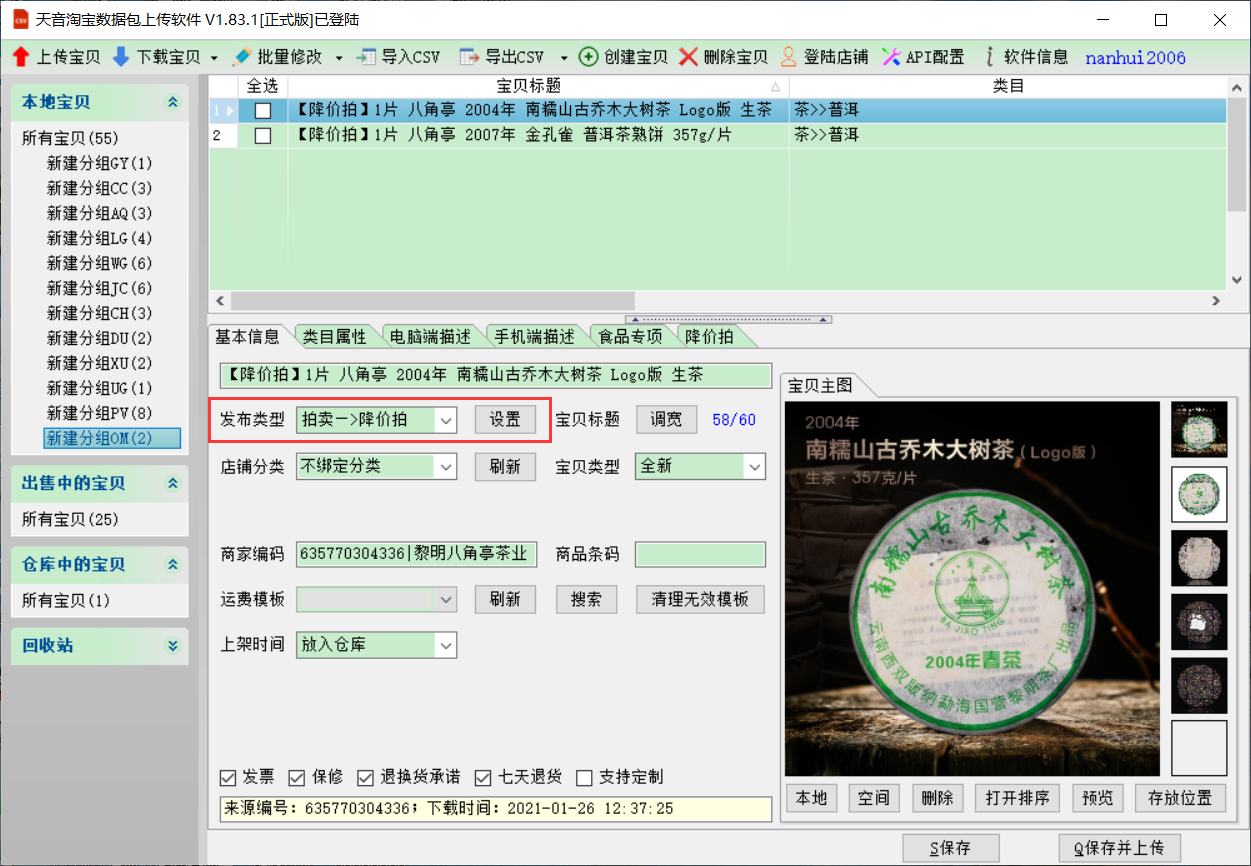Click the red X delete item icon (删除宝贝)

coord(688,57)
